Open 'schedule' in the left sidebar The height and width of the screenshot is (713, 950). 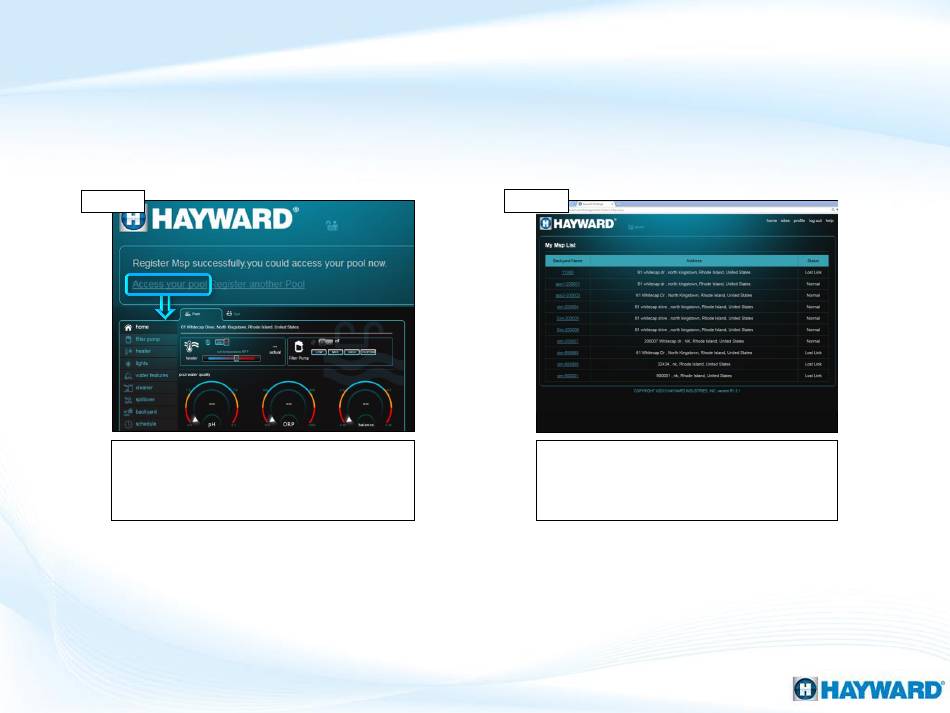(146, 424)
